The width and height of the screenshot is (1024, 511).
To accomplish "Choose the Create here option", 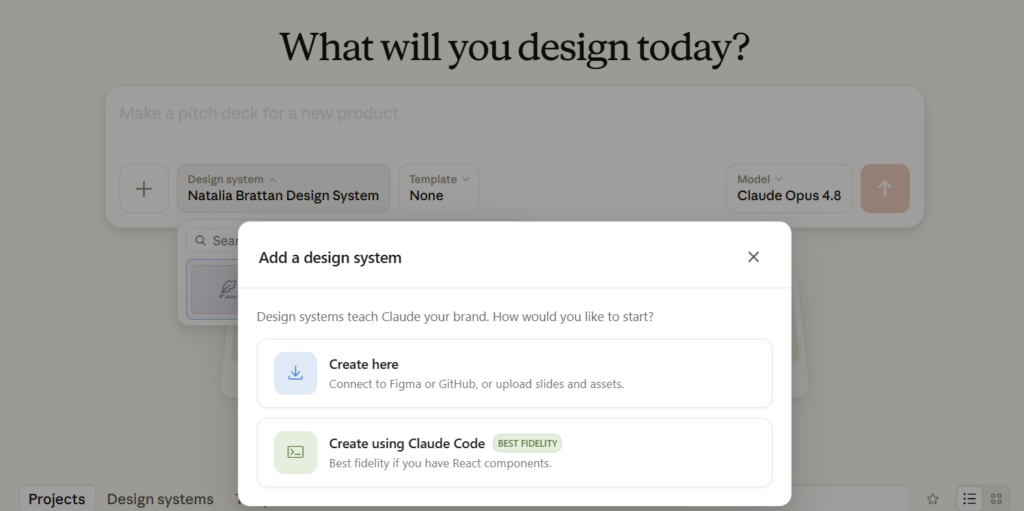I will point(515,373).
